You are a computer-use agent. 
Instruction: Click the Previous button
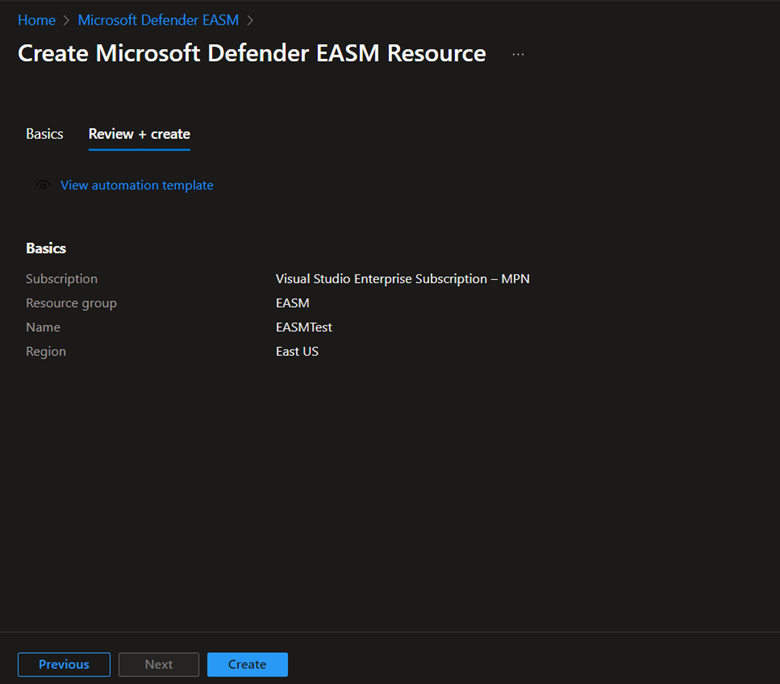(x=64, y=665)
